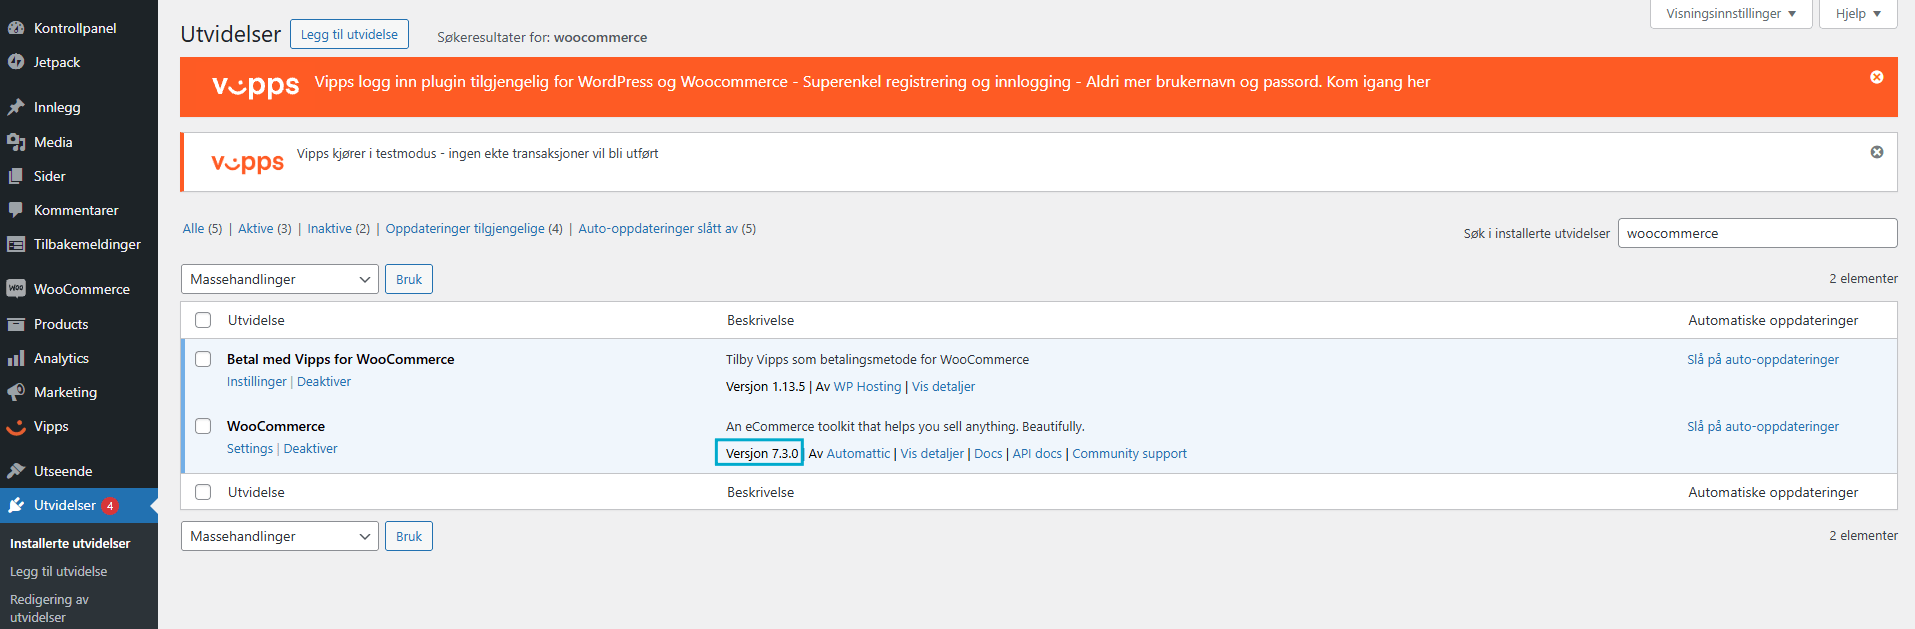The height and width of the screenshot is (629, 1915).
Task: Click the Sider pages icon
Action: point(16,176)
